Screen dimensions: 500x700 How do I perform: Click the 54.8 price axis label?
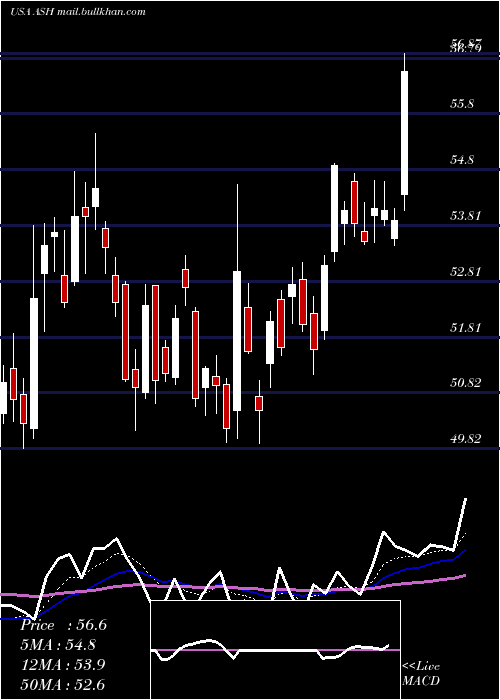click(x=462, y=160)
